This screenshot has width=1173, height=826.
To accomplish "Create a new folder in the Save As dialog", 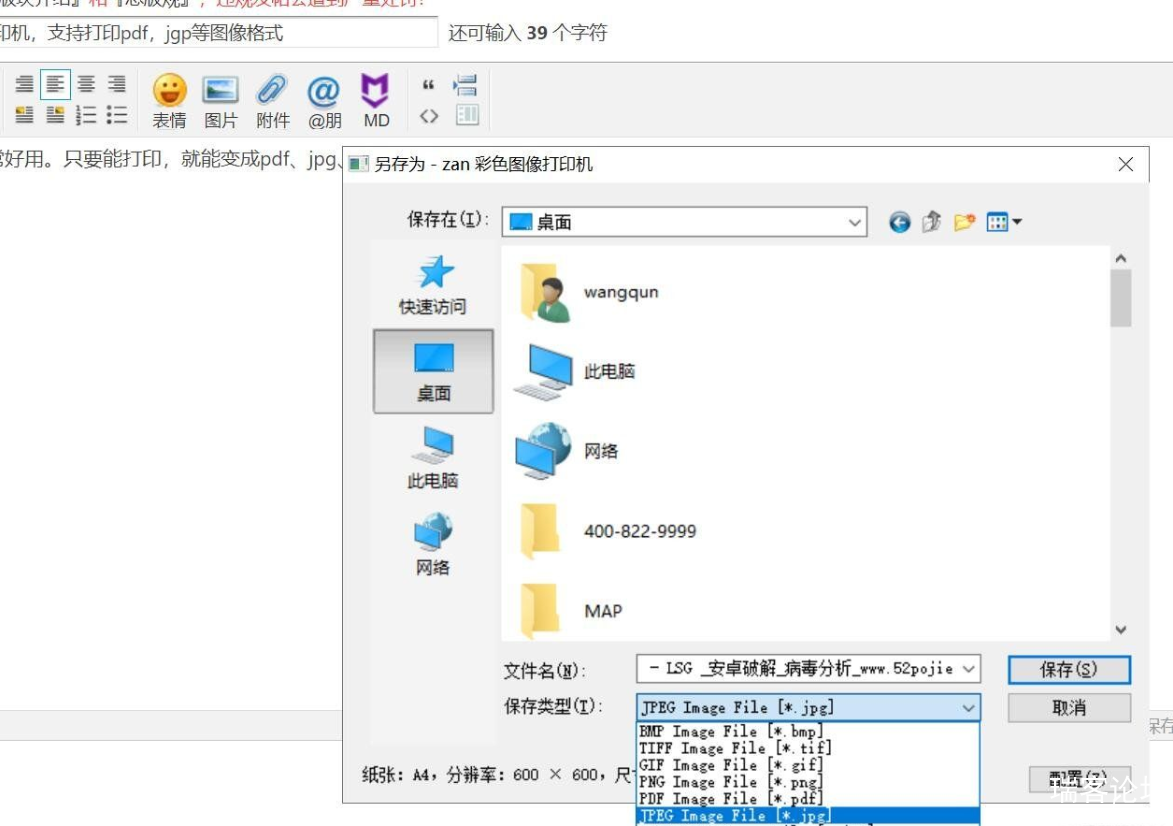I will tap(964, 222).
